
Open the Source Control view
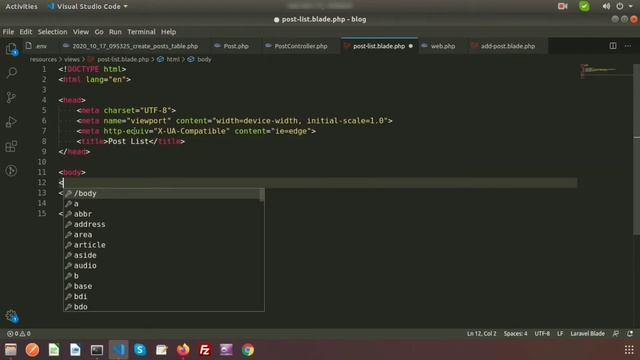11,97
